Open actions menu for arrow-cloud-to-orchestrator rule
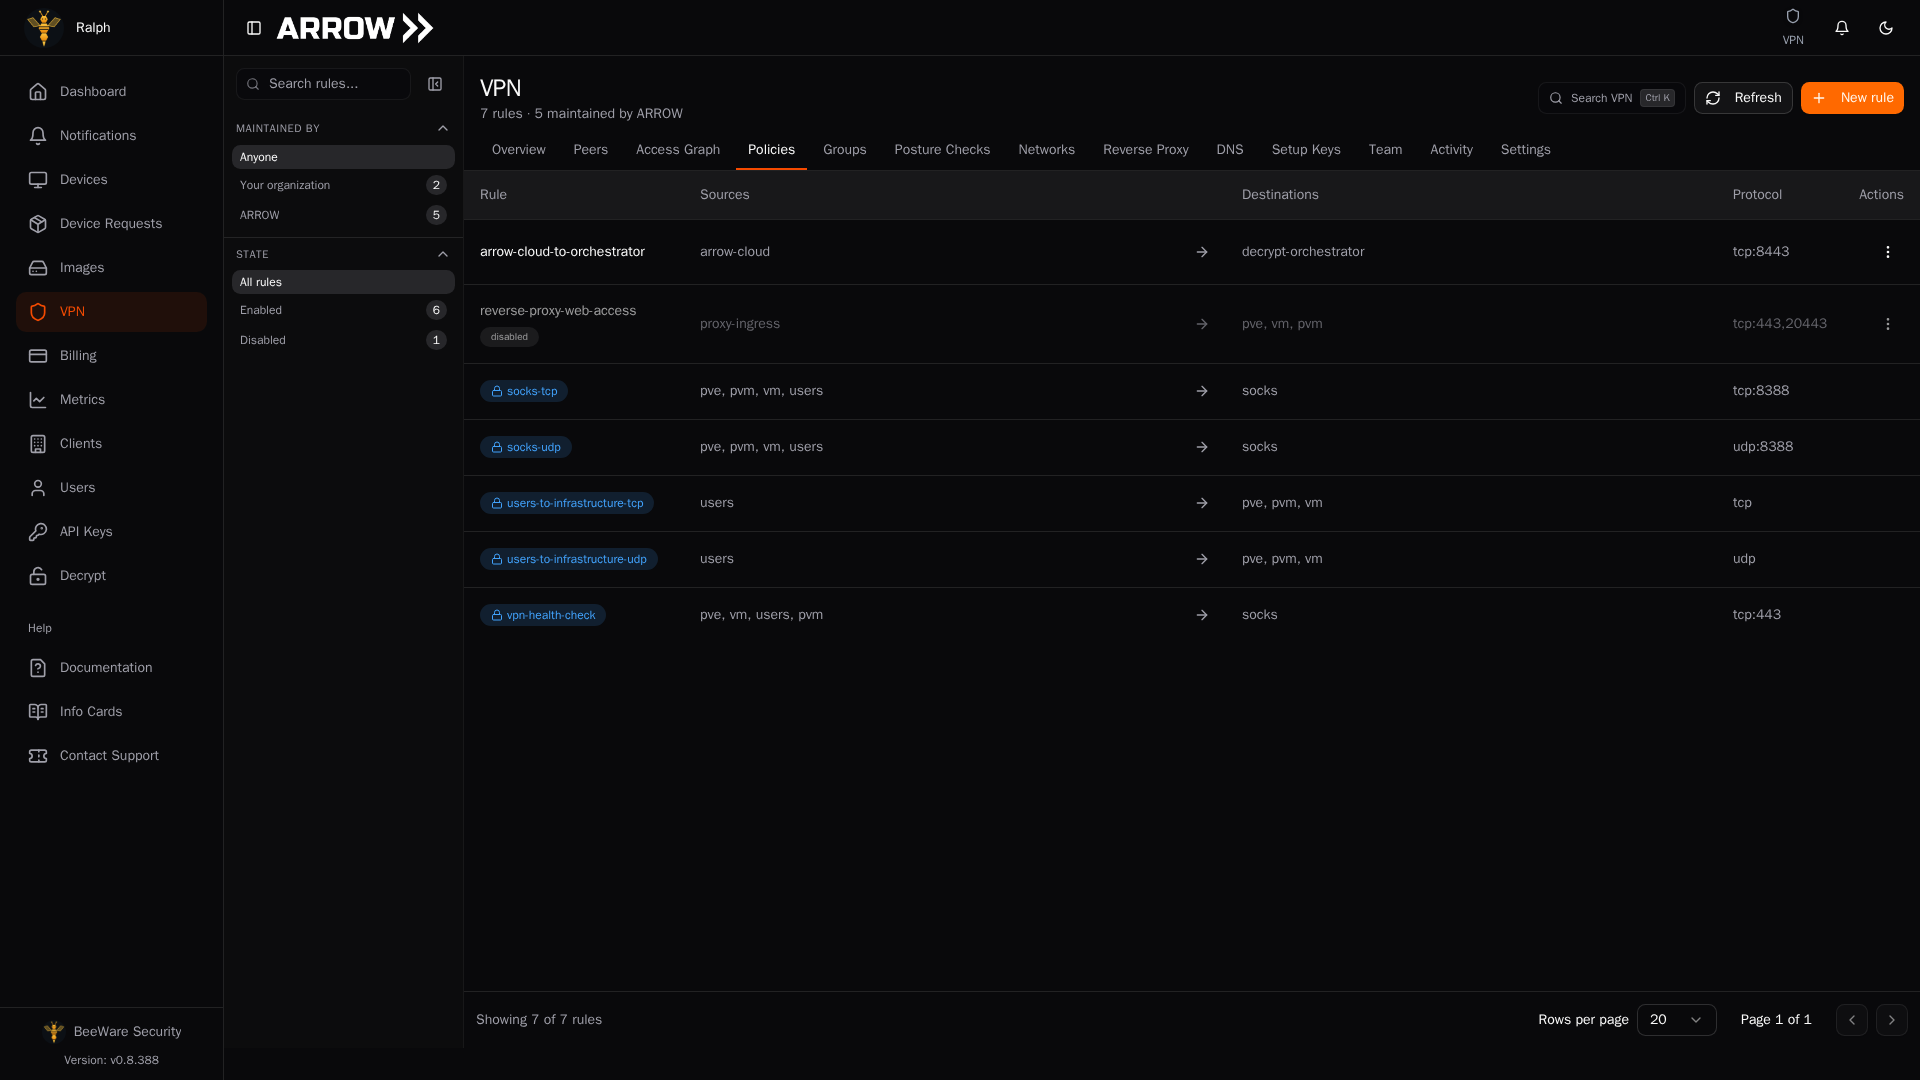The image size is (1920, 1080). coord(1887,252)
